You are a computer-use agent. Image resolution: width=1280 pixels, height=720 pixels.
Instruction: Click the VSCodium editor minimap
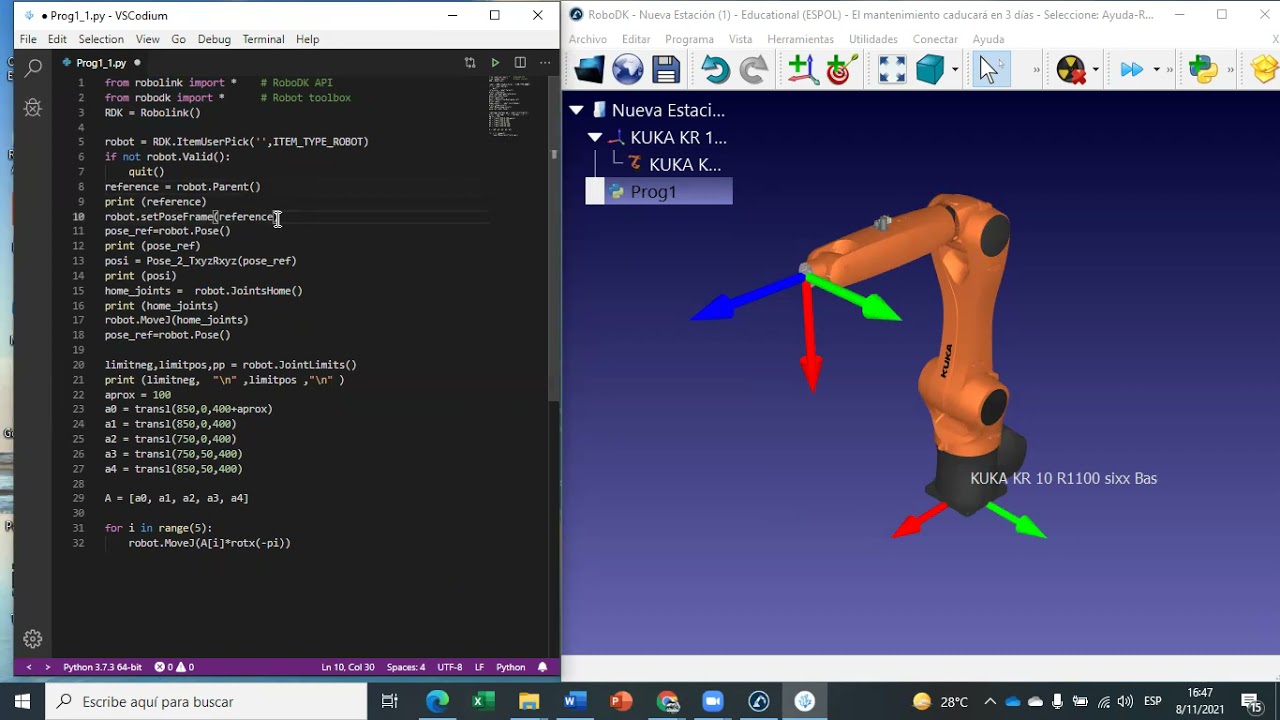pyautogui.click(x=516, y=105)
